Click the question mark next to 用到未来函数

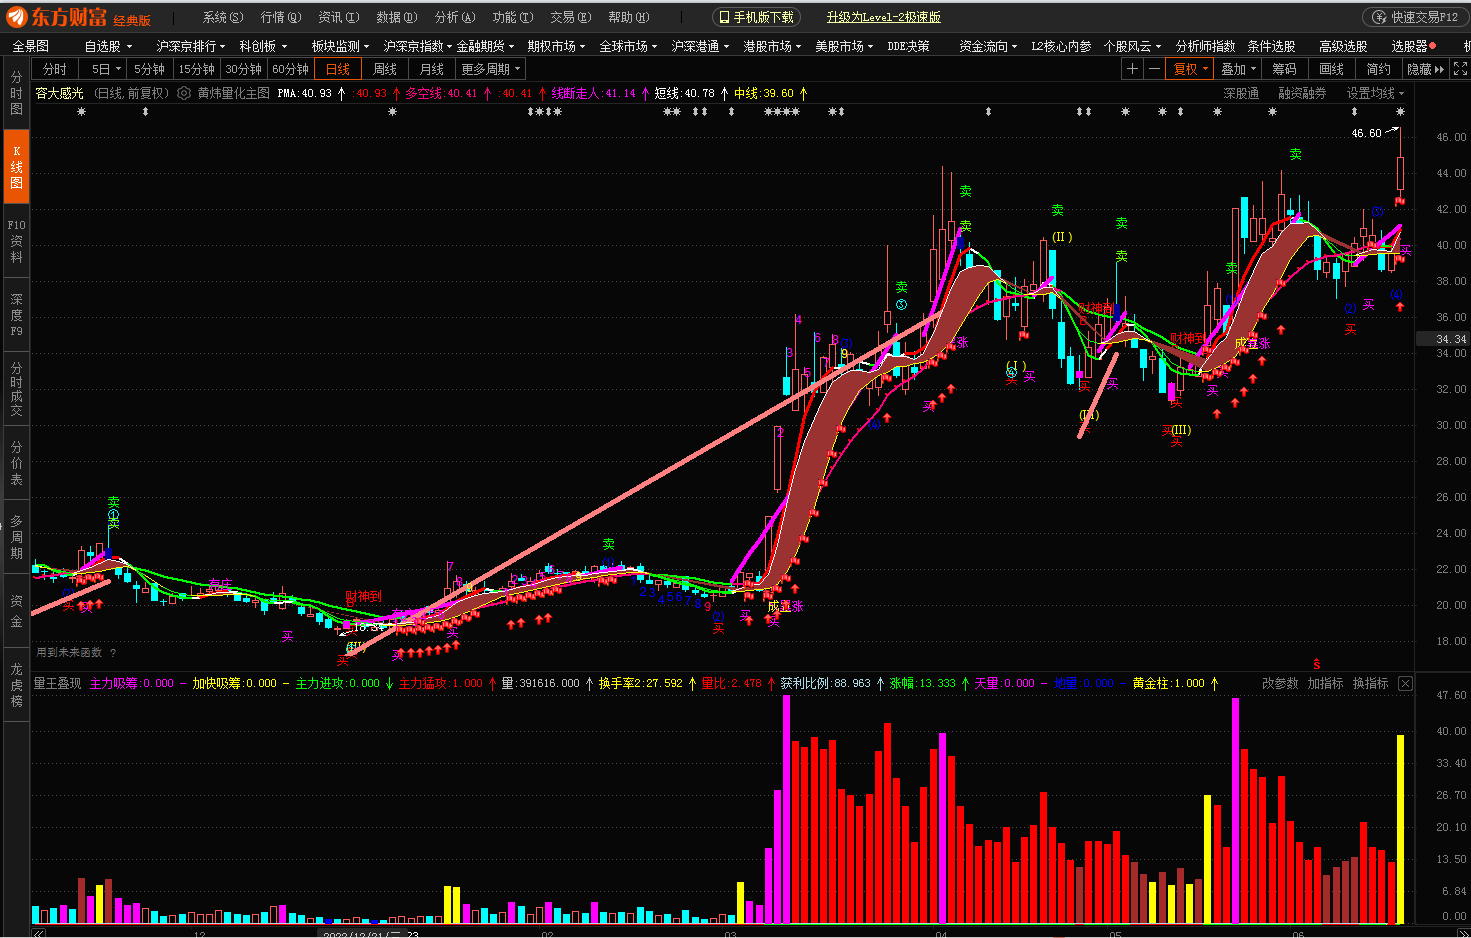pyautogui.click(x=113, y=652)
